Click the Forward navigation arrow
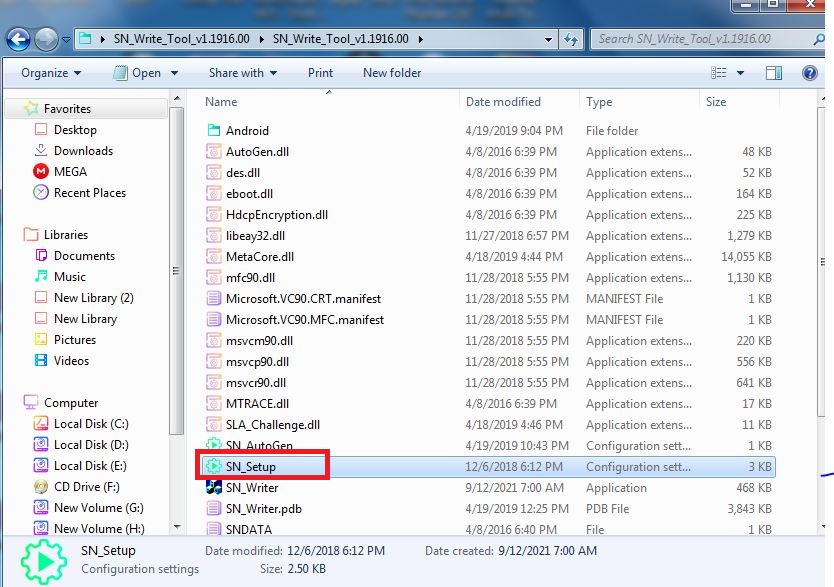 [x=47, y=39]
